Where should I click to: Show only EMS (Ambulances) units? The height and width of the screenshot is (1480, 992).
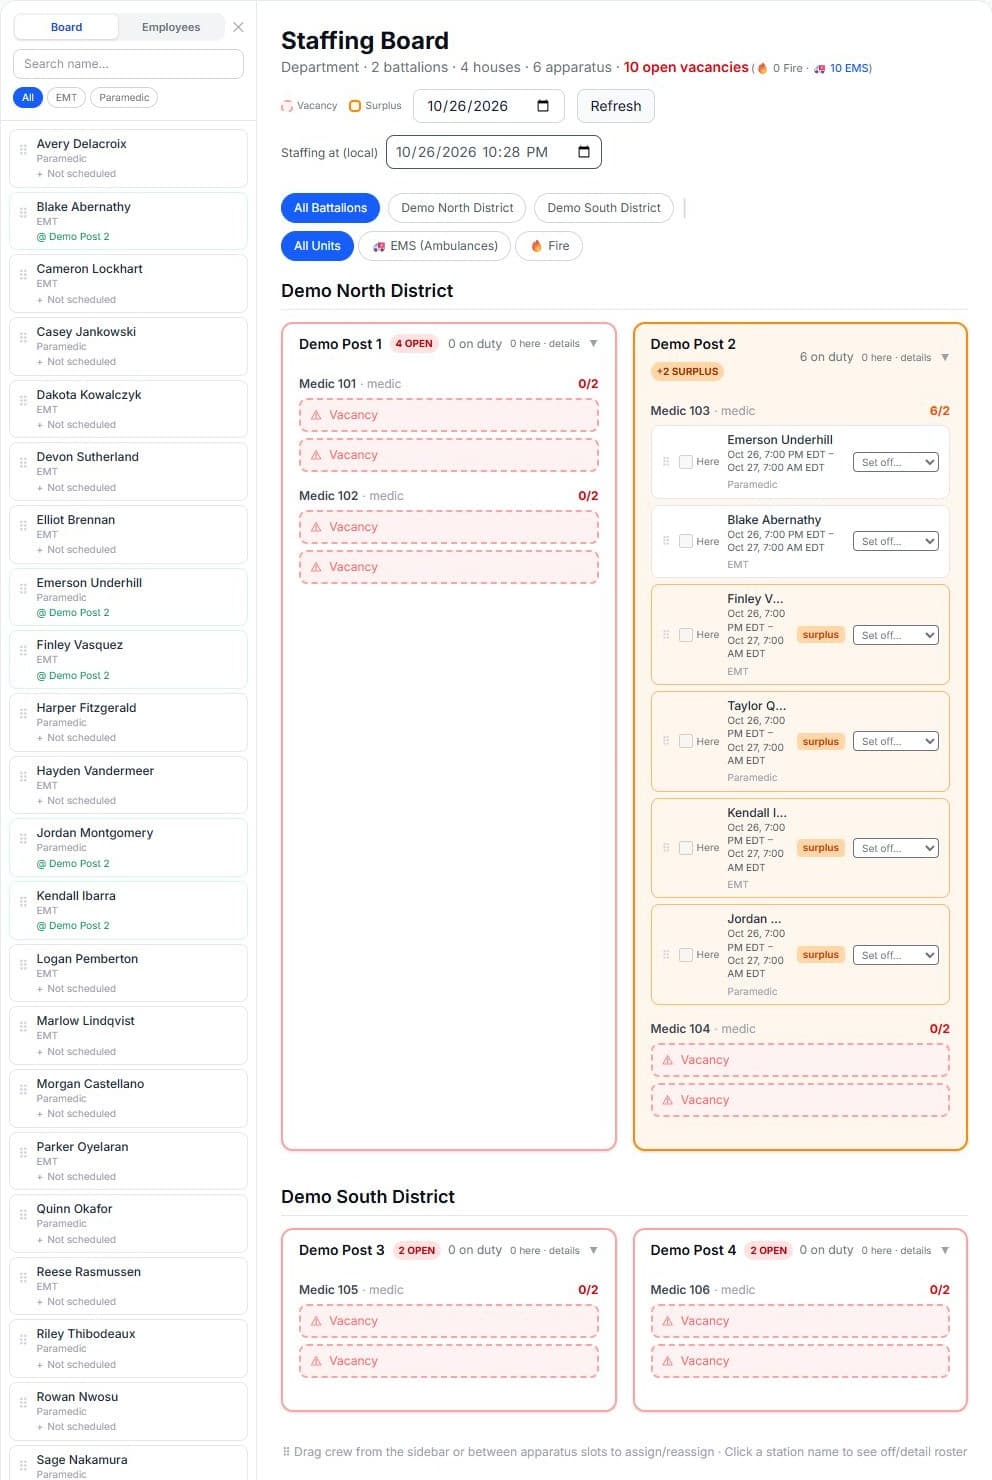(435, 246)
